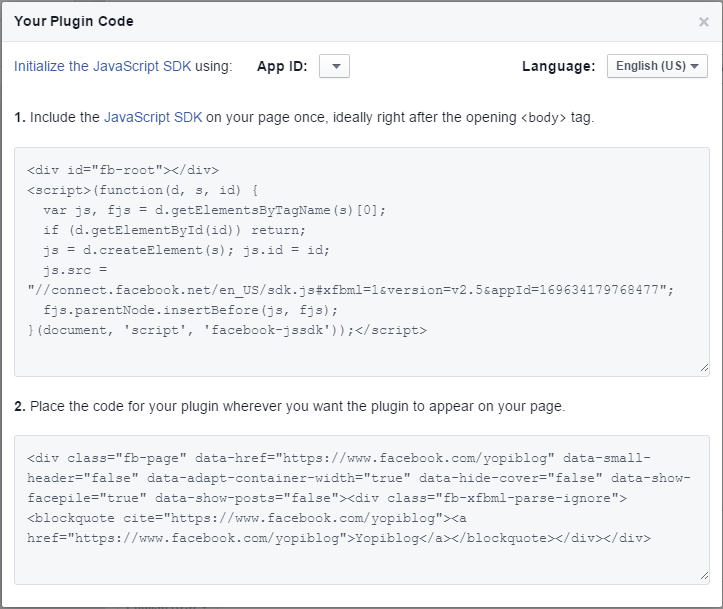Image resolution: width=723 pixels, height=609 pixels.
Task: Click the fjs.parentNode.insertBefore code line
Action: click(x=190, y=310)
